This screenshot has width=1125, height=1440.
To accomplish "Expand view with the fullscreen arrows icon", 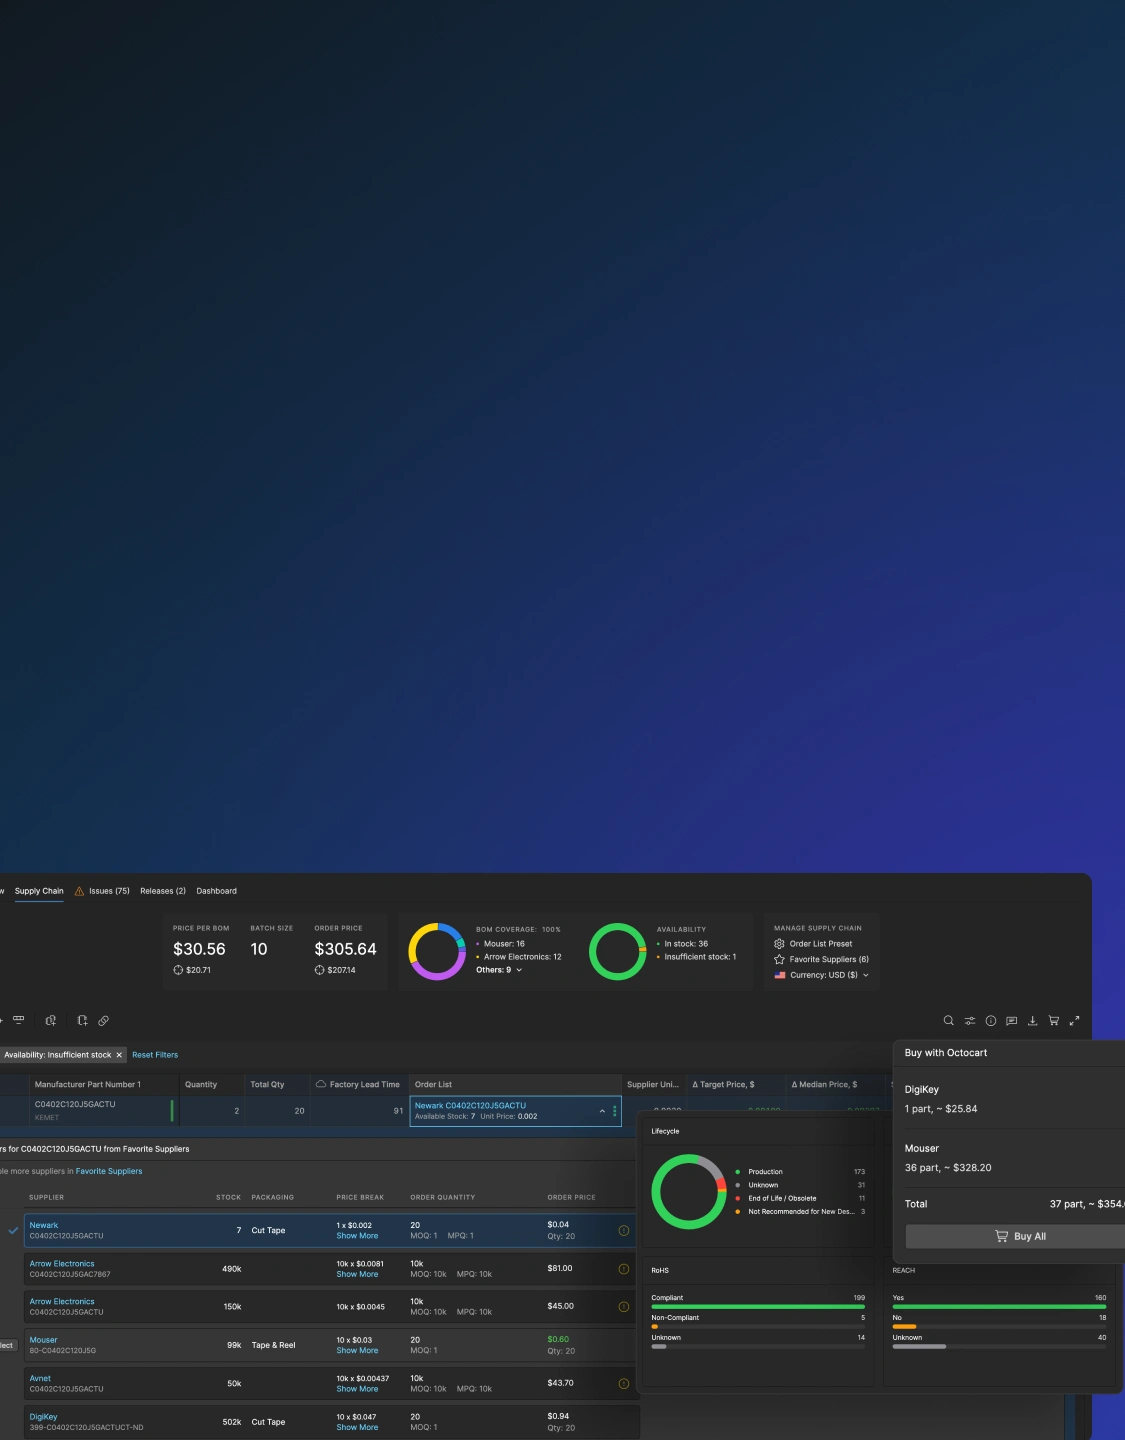I will click(1074, 1021).
